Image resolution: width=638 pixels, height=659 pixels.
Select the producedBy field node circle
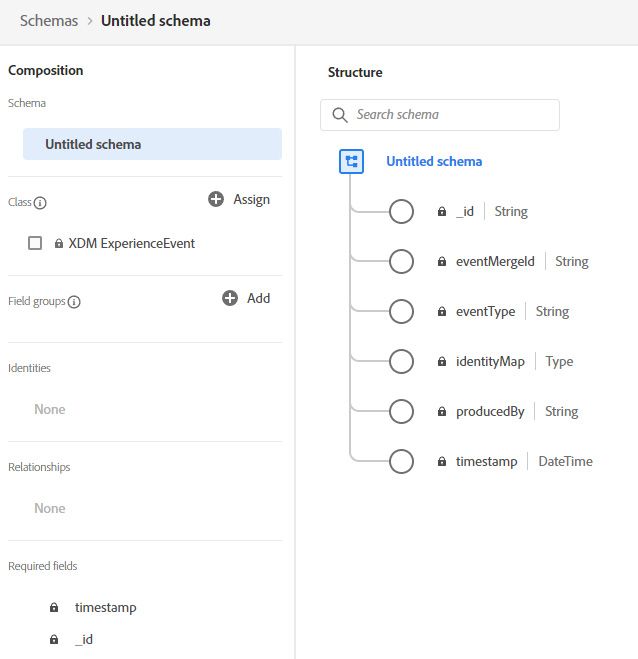point(401,411)
